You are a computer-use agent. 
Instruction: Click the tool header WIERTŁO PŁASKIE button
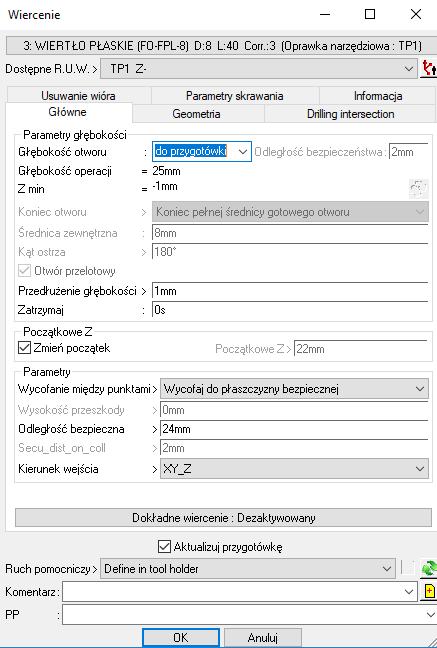point(222,45)
